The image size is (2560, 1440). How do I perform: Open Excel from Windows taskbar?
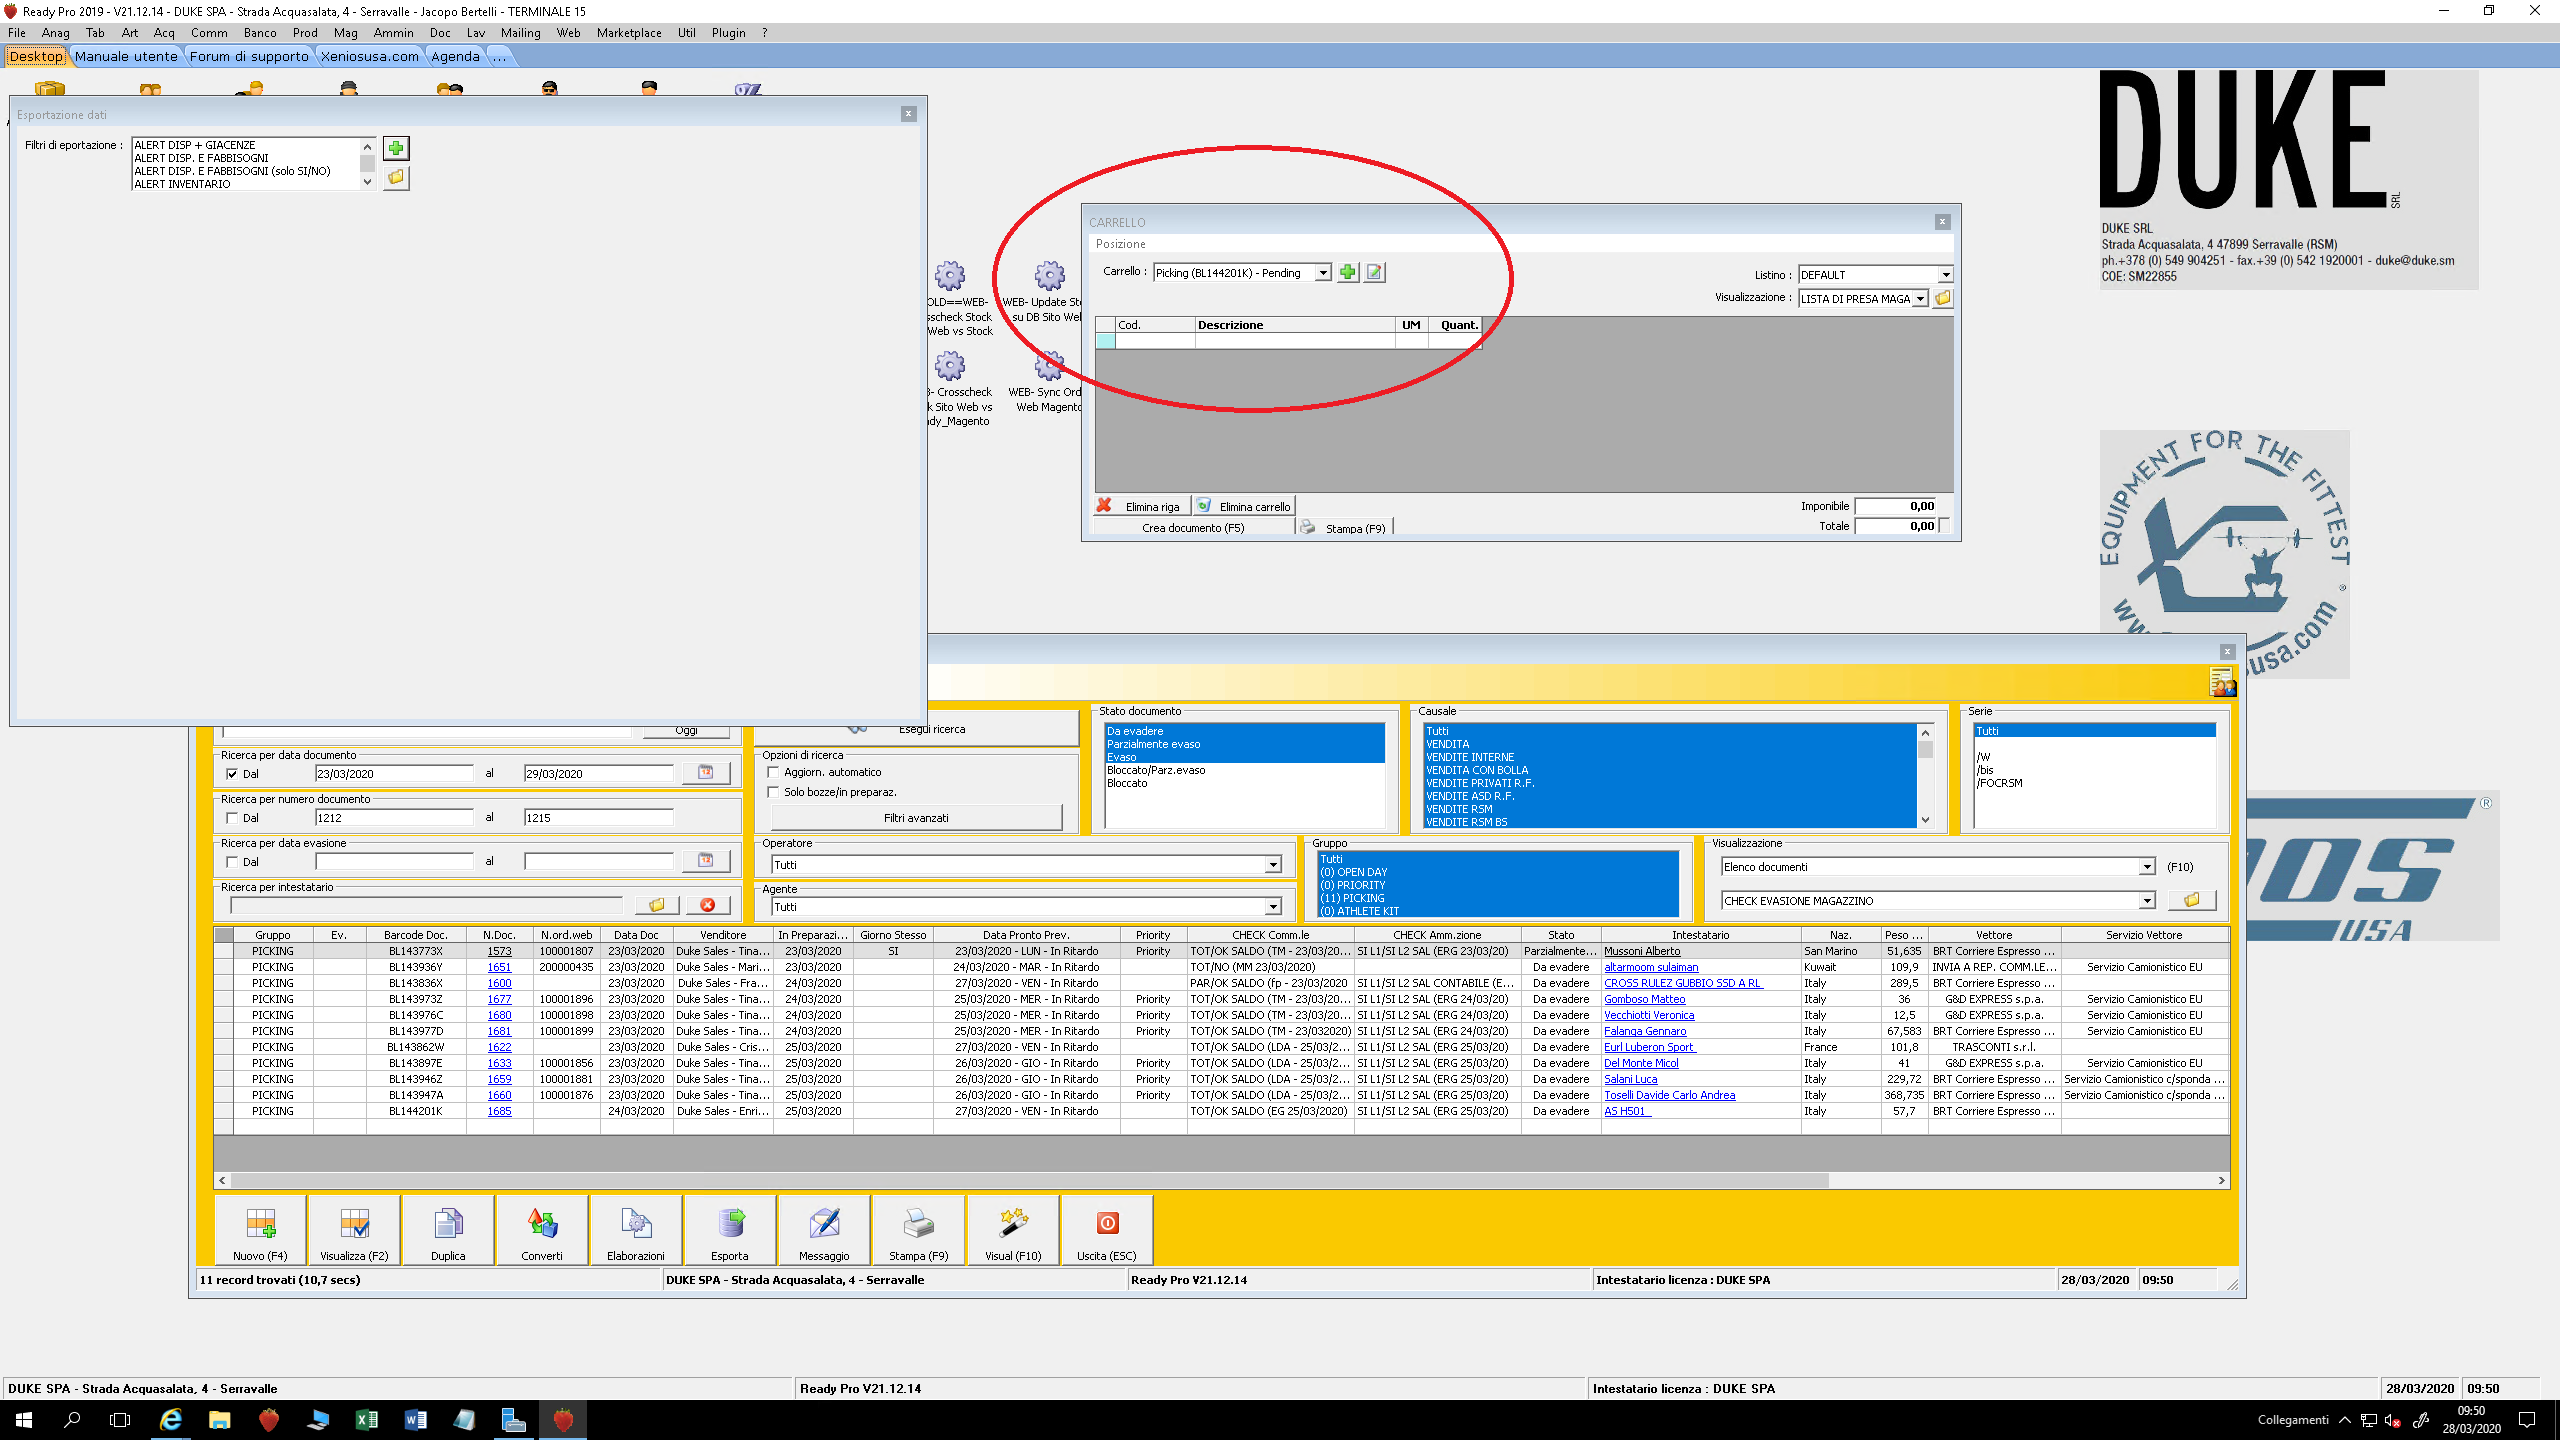366,1420
